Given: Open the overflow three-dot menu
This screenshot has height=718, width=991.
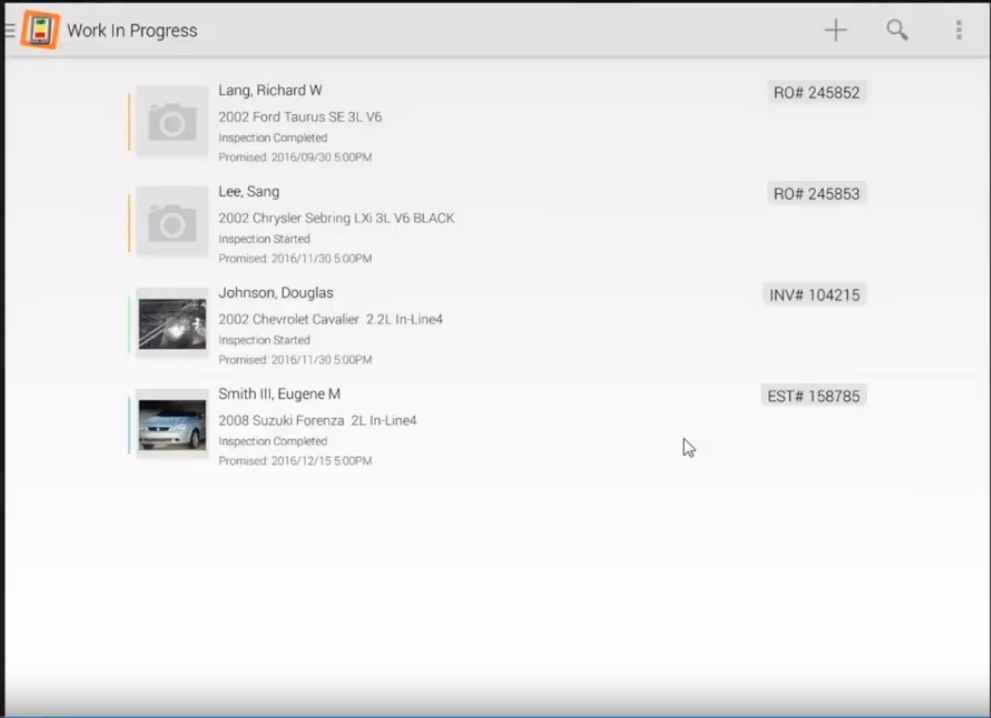Looking at the screenshot, I should tap(958, 30).
